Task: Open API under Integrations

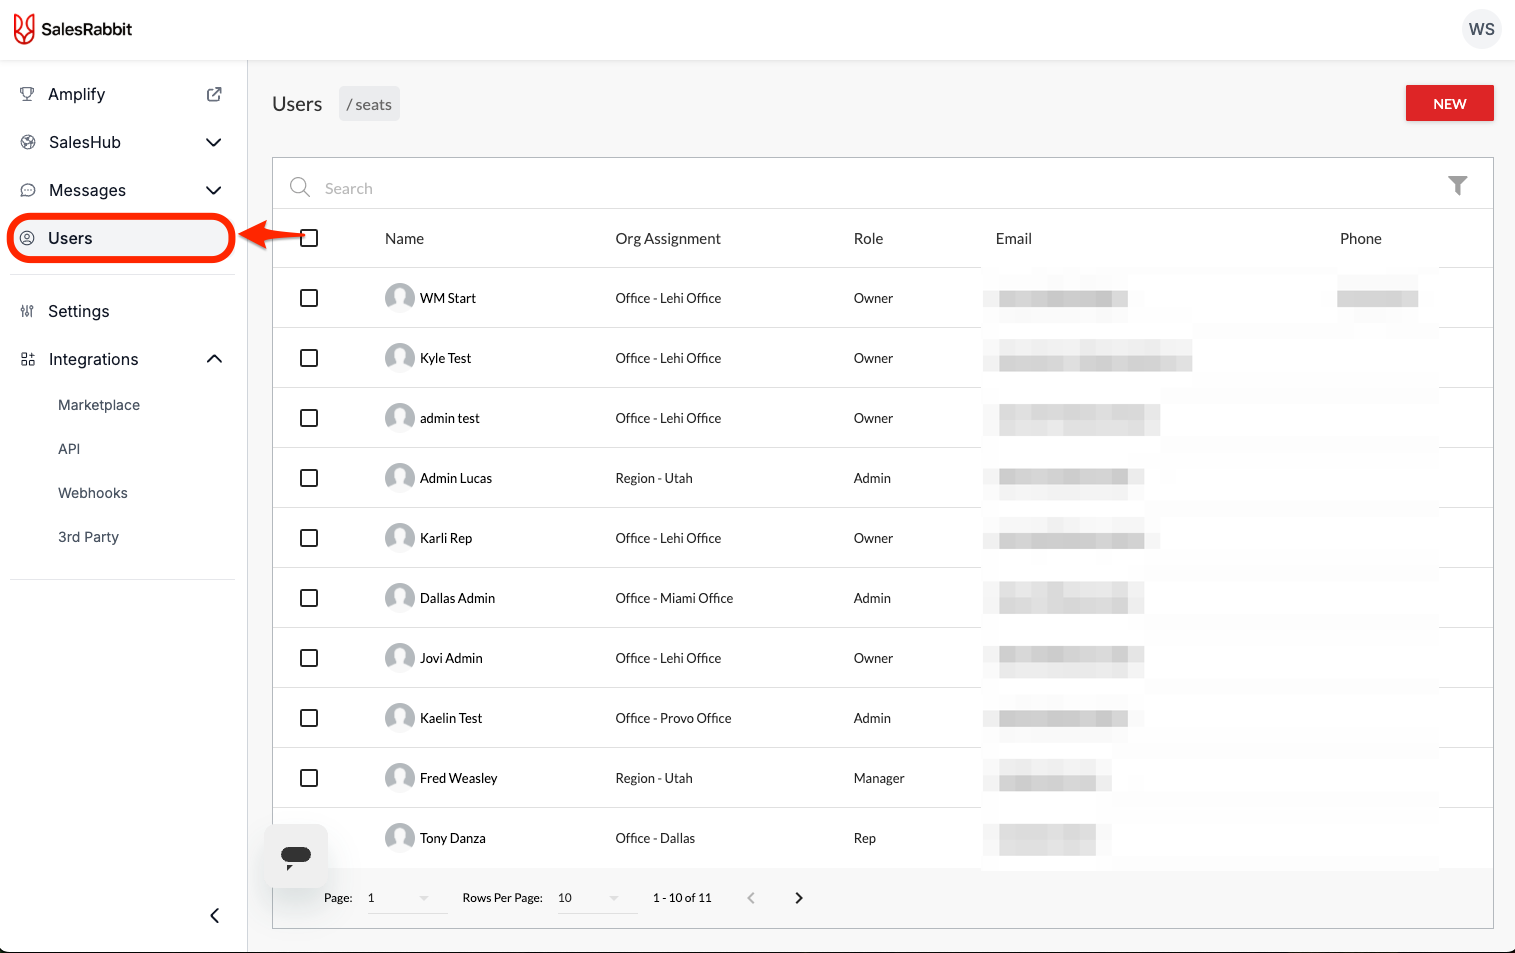Action: (69, 449)
